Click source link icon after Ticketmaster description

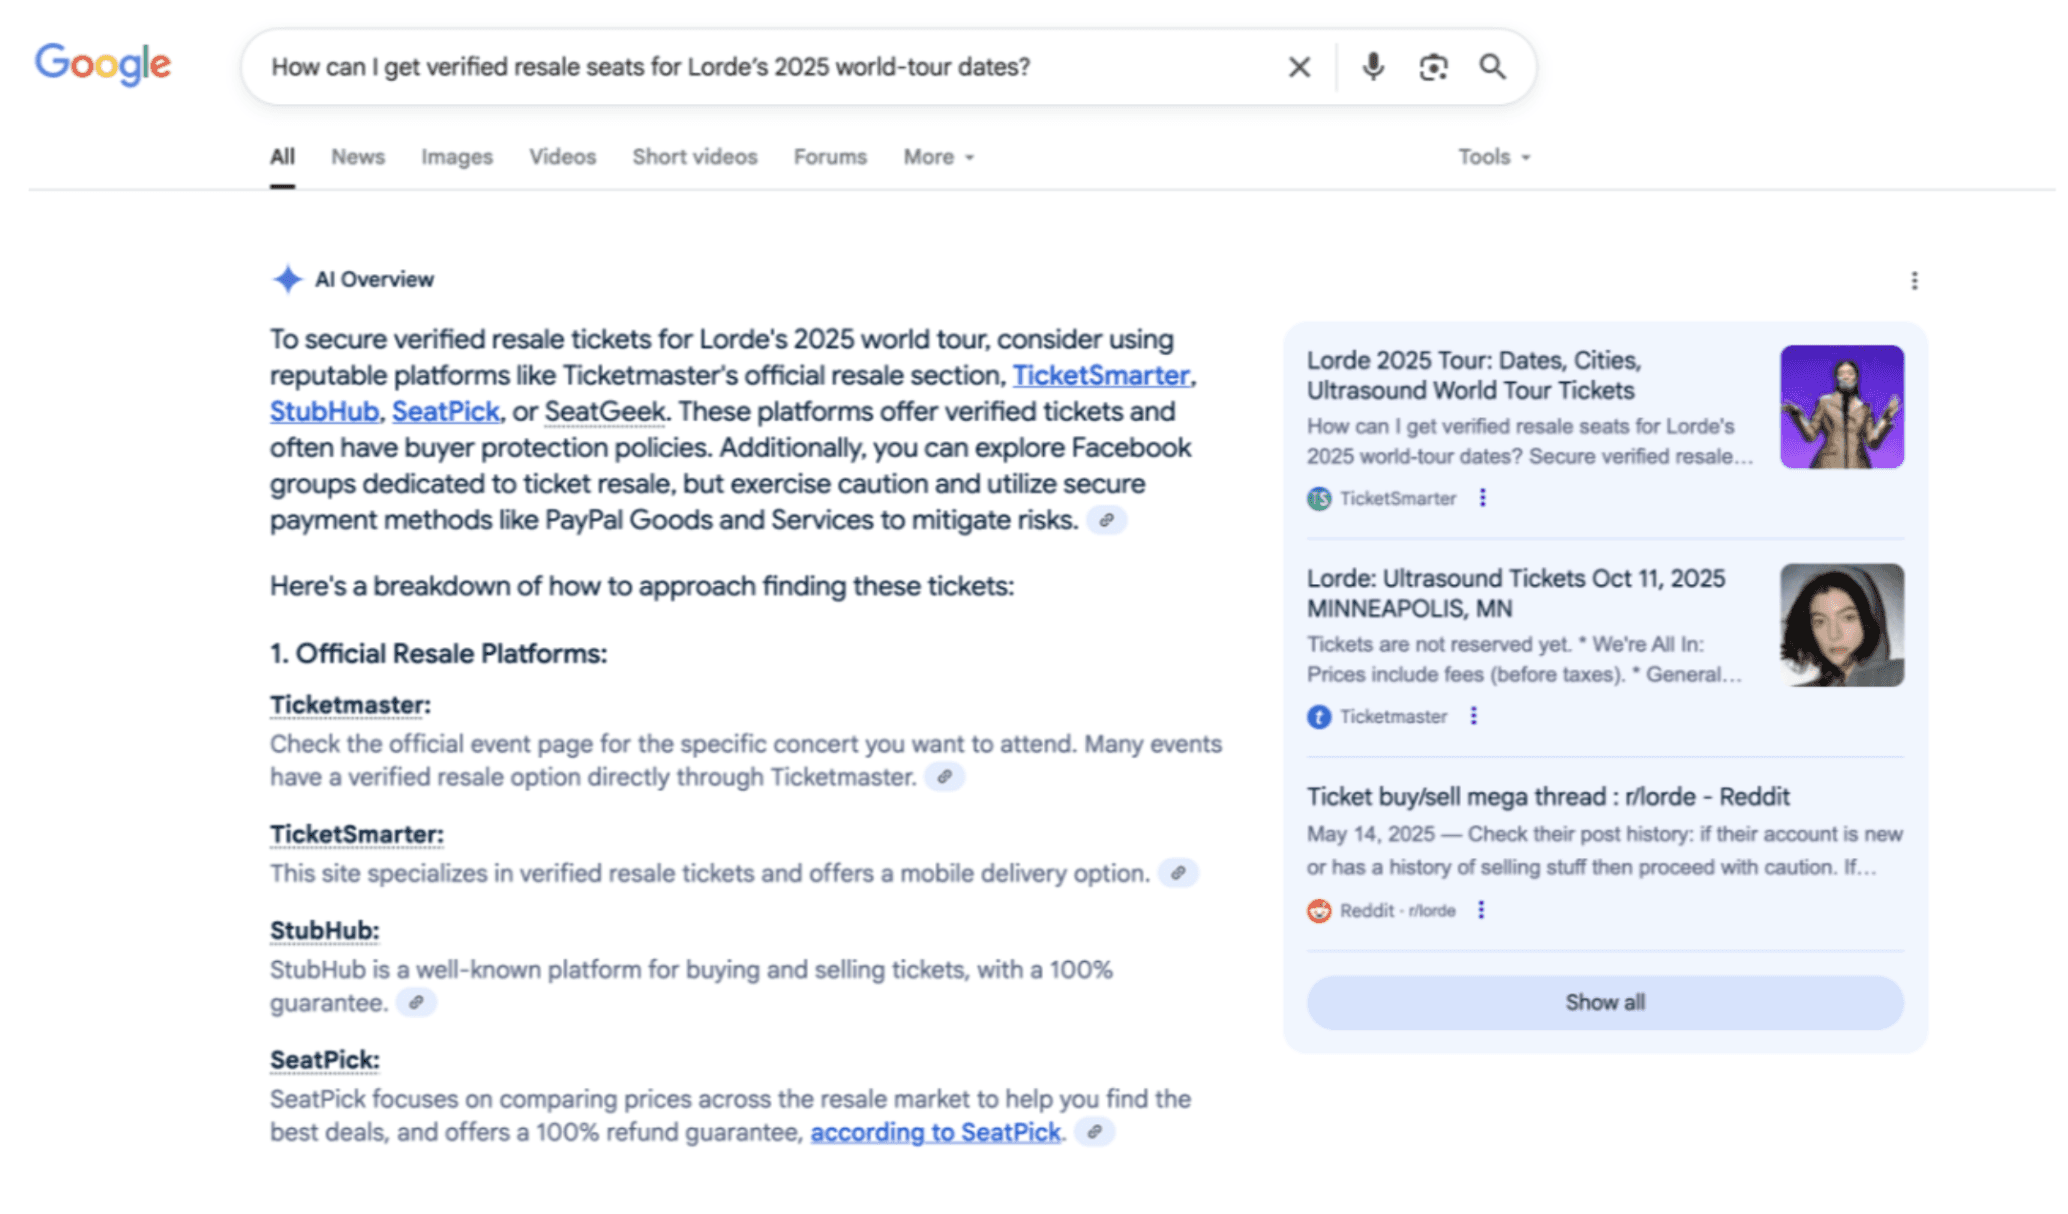pos(944,777)
